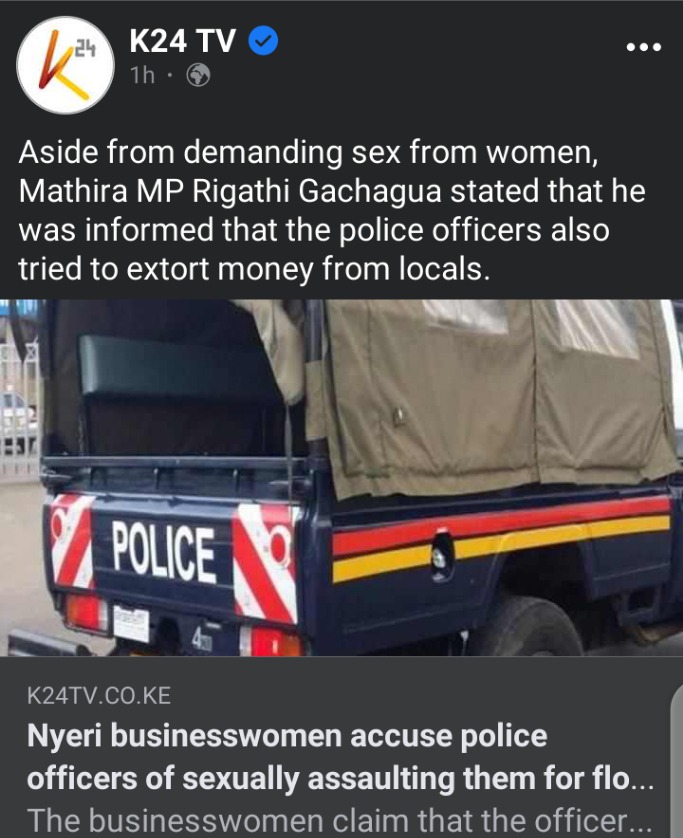Image resolution: width=683 pixels, height=838 pixels.
Task: Tap the 1h post timestamp
Action: 143,75
